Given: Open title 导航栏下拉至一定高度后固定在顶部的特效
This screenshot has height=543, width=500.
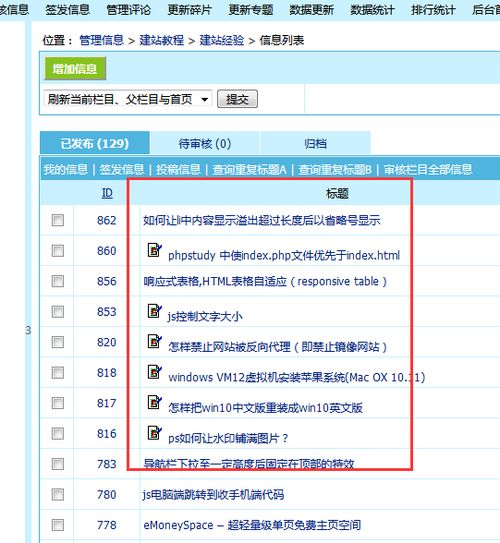Looking at the screenshot, I should [x=249, y=464].
